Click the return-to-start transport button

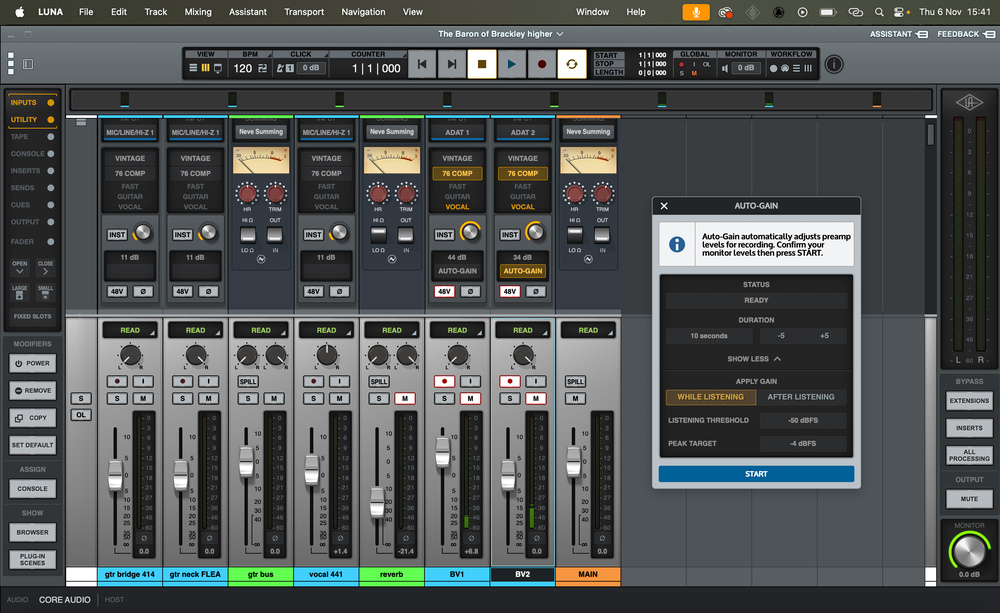coord(422,64)
